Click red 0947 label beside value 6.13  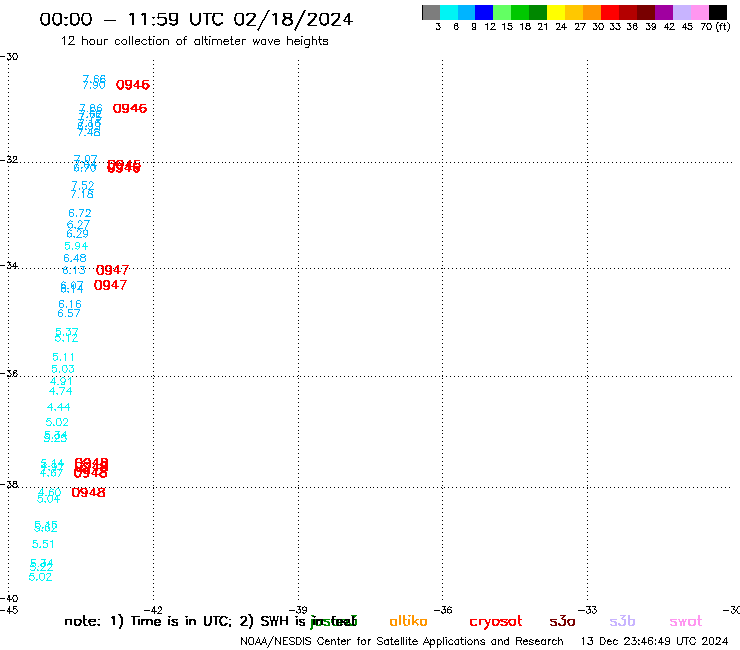tap(112, 270)
